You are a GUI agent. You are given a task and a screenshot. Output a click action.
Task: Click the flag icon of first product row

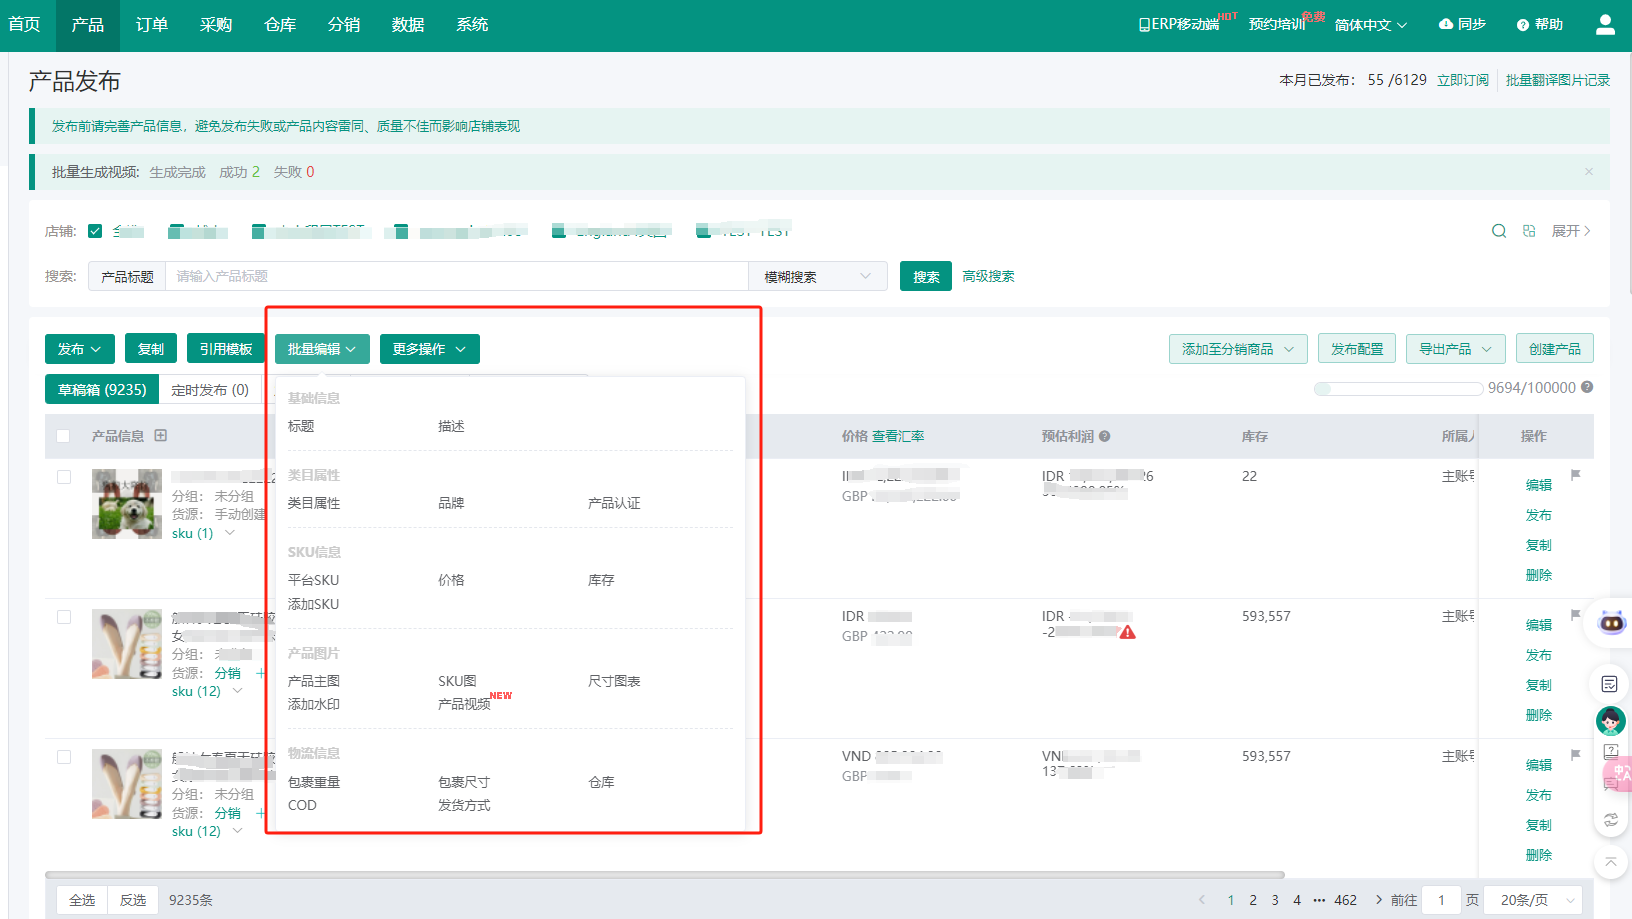[1575, 475]
